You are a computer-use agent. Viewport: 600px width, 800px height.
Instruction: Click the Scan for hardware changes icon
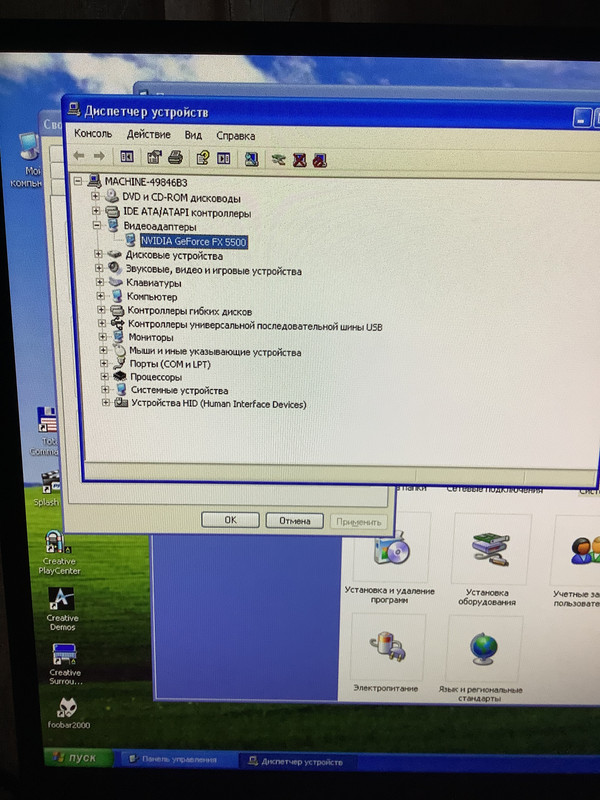click(x=251, y=159)
